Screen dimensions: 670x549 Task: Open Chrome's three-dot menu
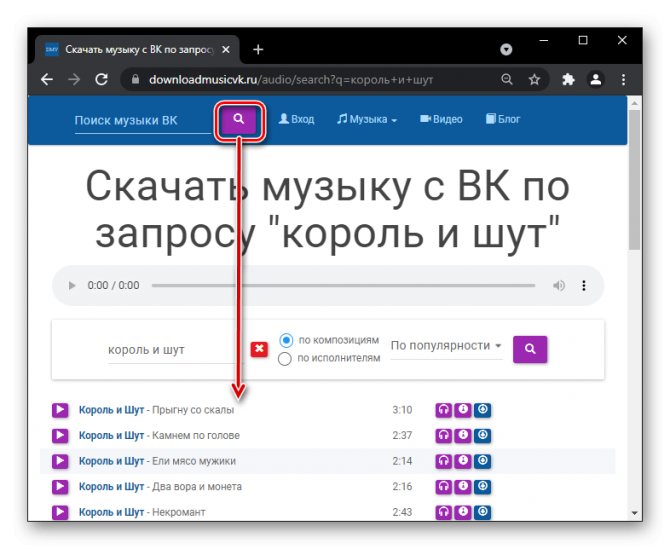click(623, 79)
